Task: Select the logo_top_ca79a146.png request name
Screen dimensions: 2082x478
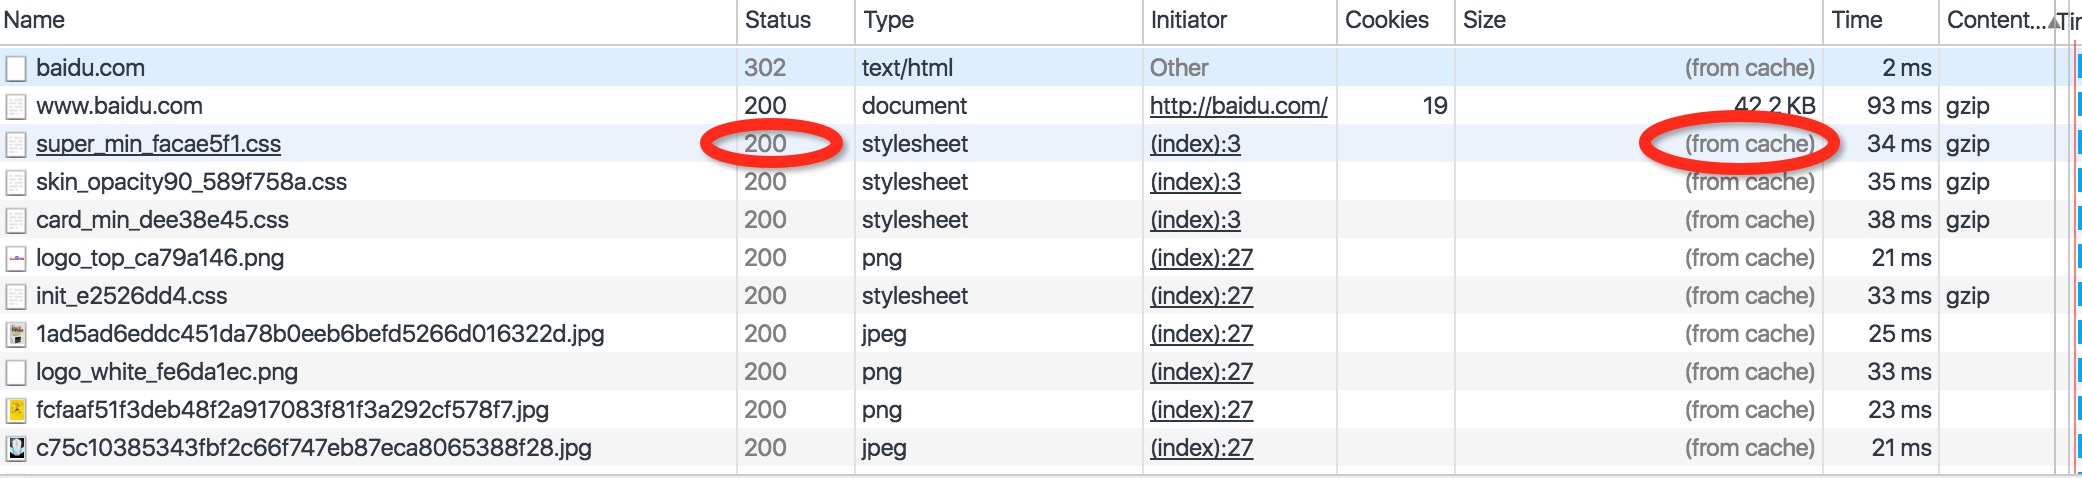Action: 160,258
